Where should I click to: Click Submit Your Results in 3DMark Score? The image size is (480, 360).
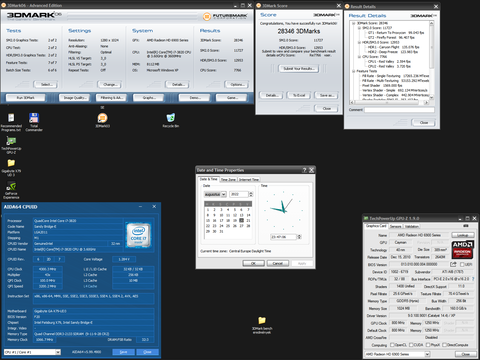point(299,69)
